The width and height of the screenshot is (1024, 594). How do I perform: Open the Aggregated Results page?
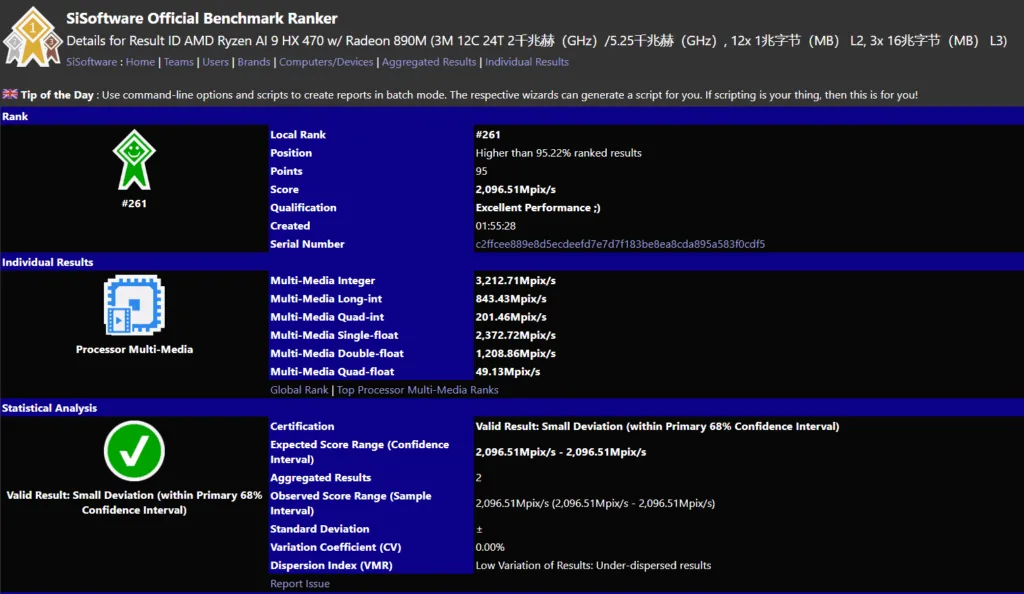(429, 61)
